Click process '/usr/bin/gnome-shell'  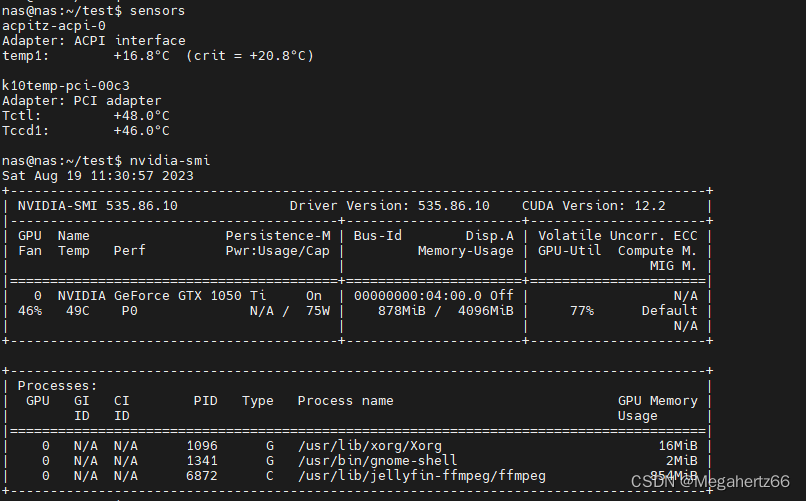click(x=377, y=461)
